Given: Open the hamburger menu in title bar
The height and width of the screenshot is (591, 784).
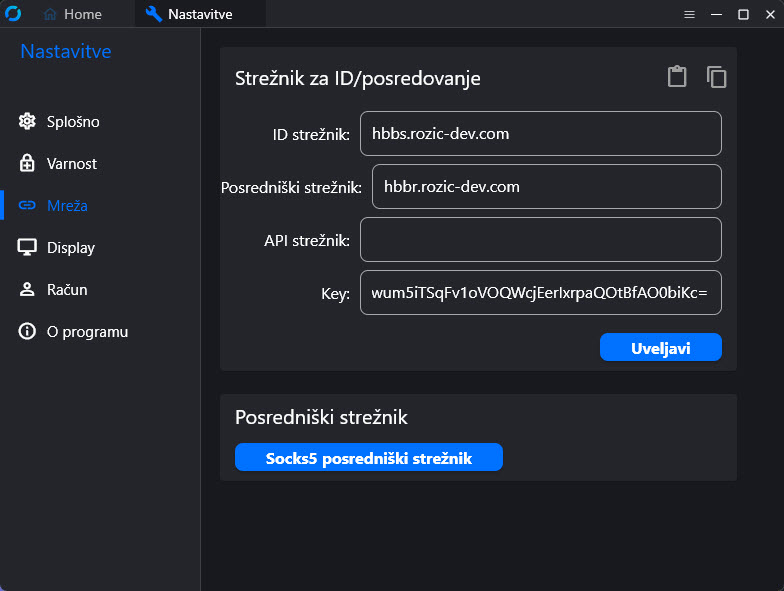Looking at the screenshot, I should [x=689, y=14].
